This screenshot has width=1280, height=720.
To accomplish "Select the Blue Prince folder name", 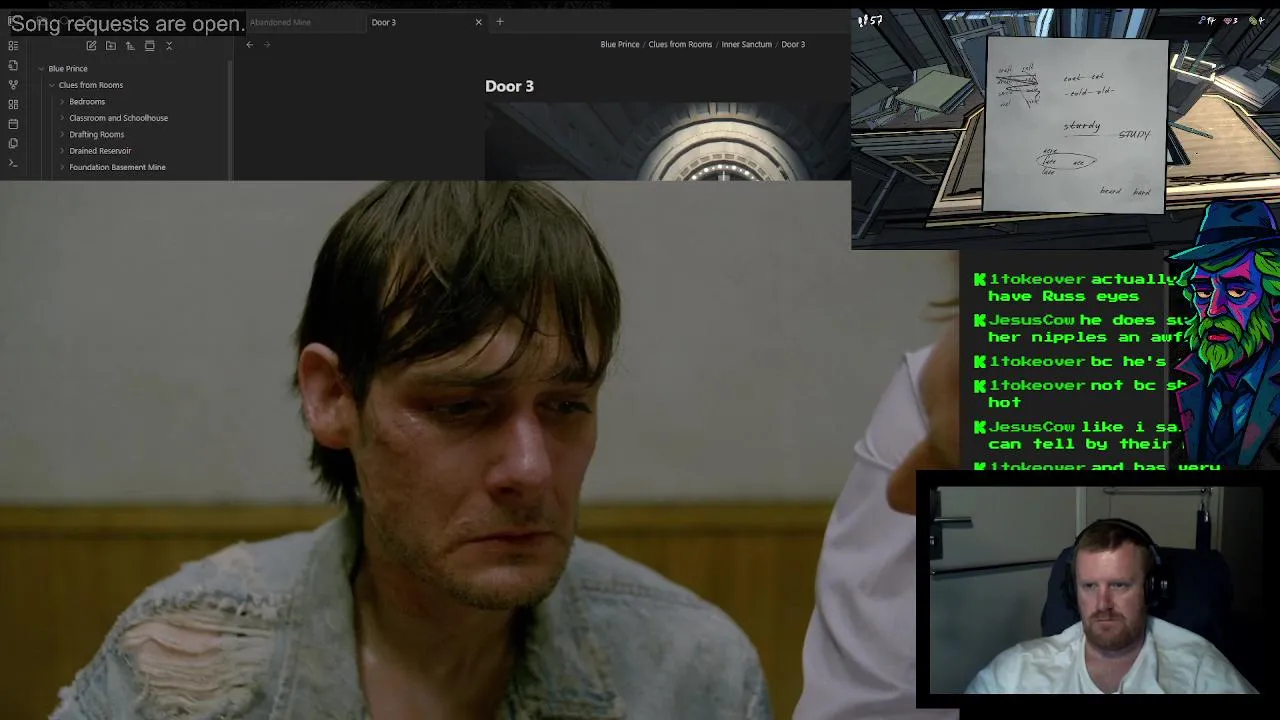I will [68, 69].
